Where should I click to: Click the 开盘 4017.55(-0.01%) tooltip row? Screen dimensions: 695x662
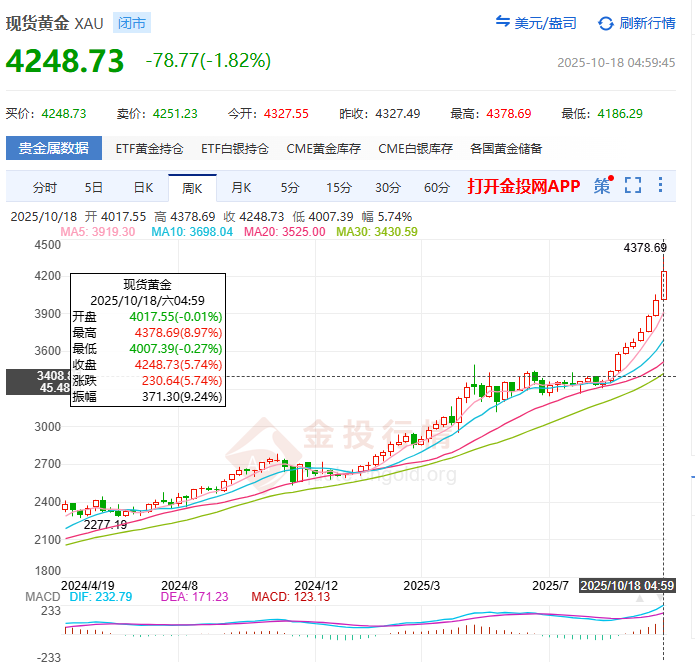tap(148, 317)
